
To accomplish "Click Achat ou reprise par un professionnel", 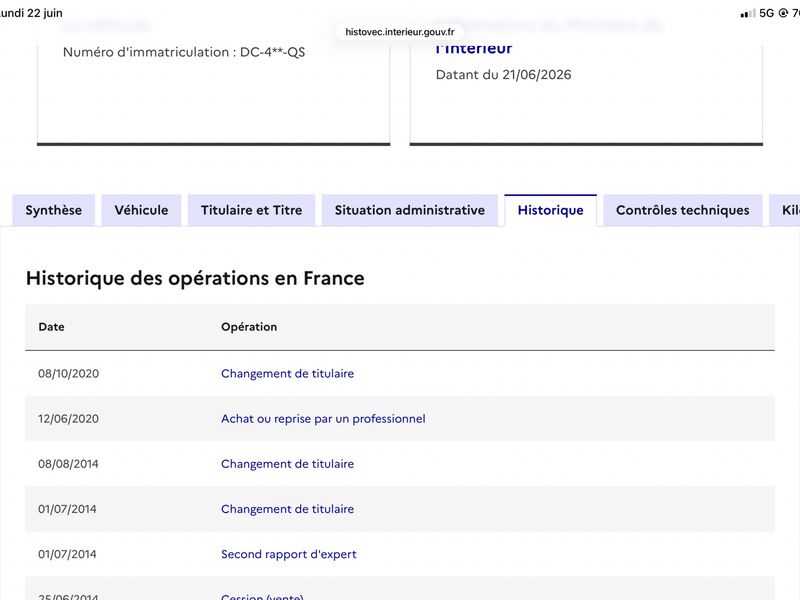I will pyautogui.click(x=323, y=419).
